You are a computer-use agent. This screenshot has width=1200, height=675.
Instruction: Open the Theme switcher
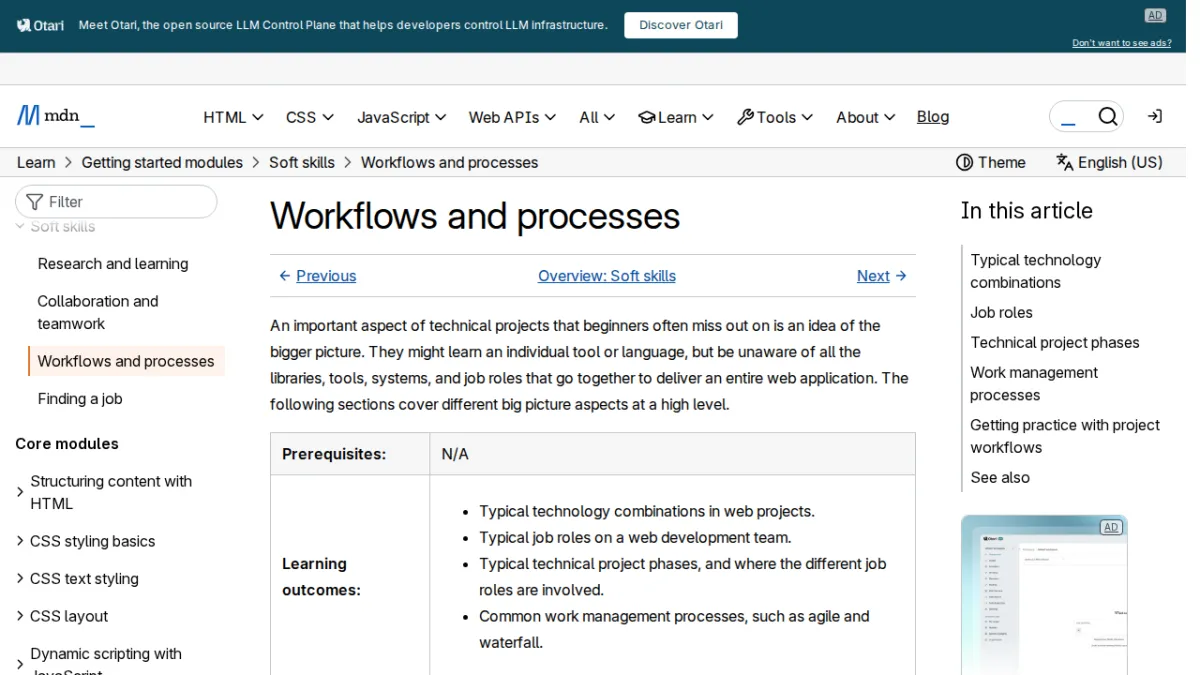(x=991, y=162)
